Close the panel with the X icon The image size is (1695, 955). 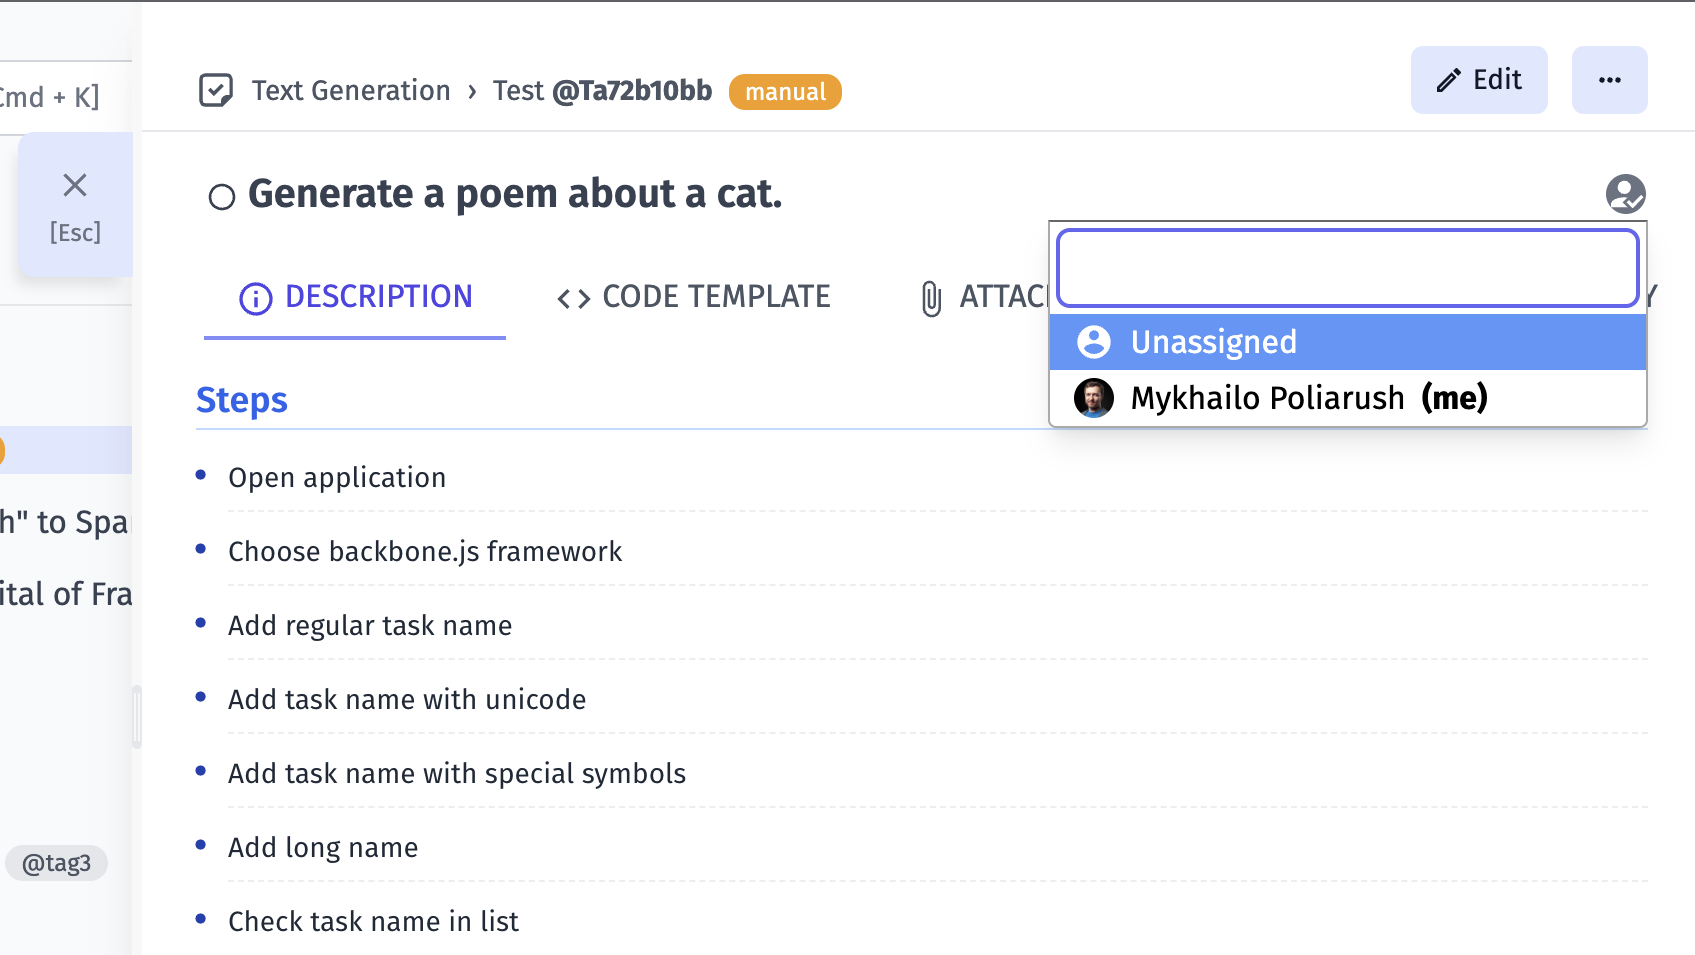(75, 185)
